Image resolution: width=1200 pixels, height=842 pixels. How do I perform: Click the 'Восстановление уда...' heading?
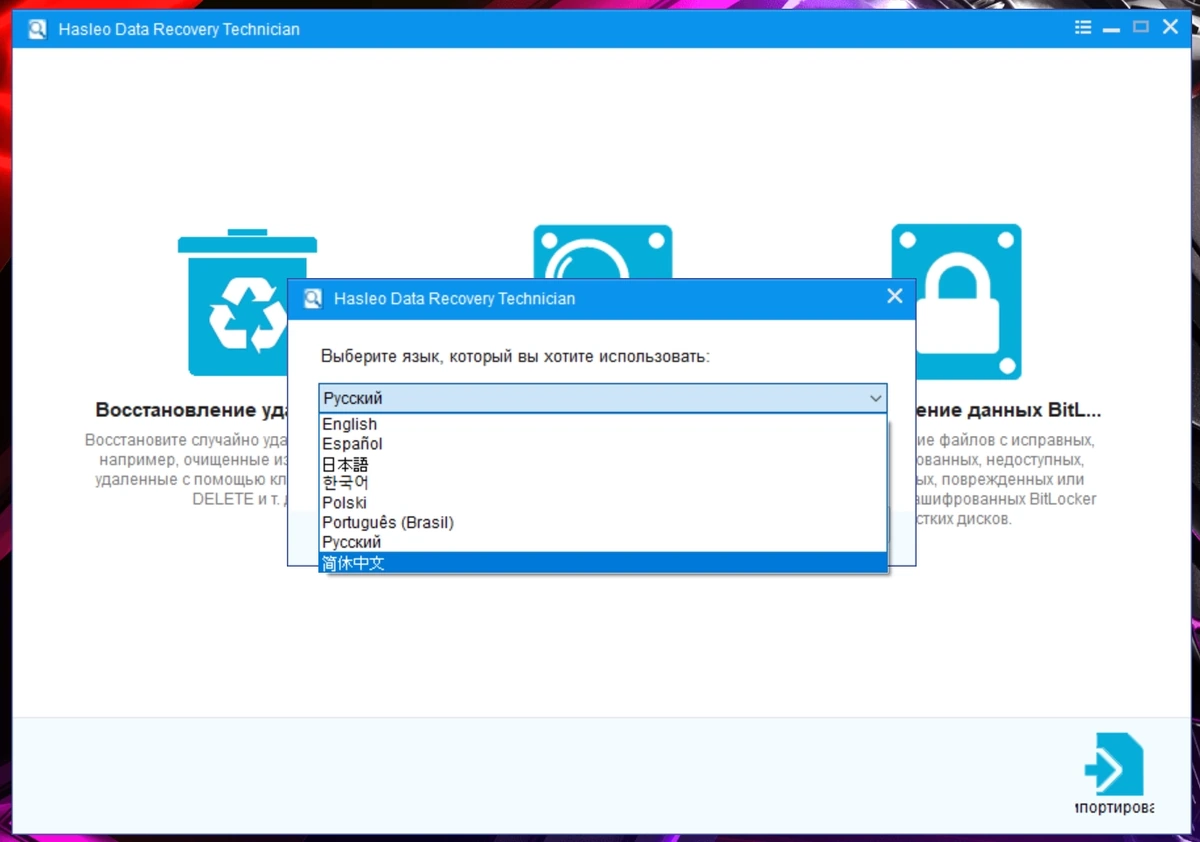tap(191, 411)
